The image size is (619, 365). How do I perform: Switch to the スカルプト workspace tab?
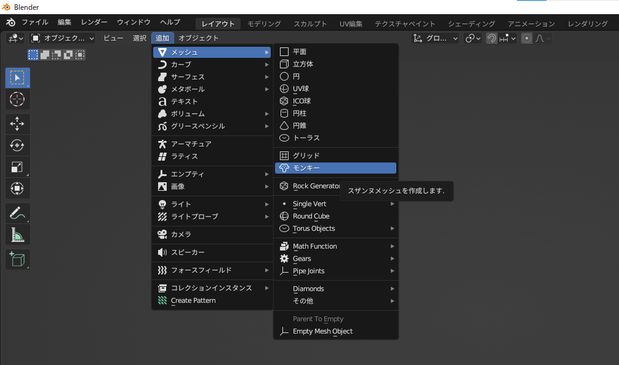click(310, 24)
